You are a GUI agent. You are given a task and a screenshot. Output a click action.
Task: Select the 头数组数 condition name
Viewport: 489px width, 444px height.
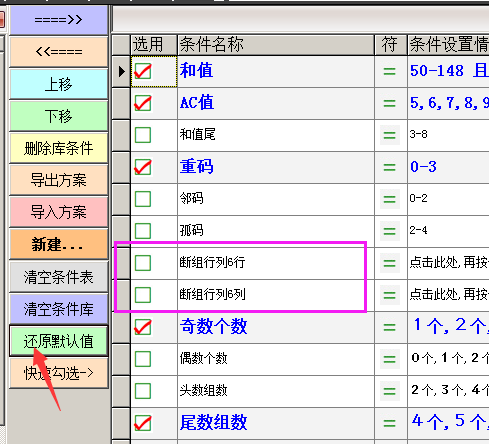[x=203, y=390]
